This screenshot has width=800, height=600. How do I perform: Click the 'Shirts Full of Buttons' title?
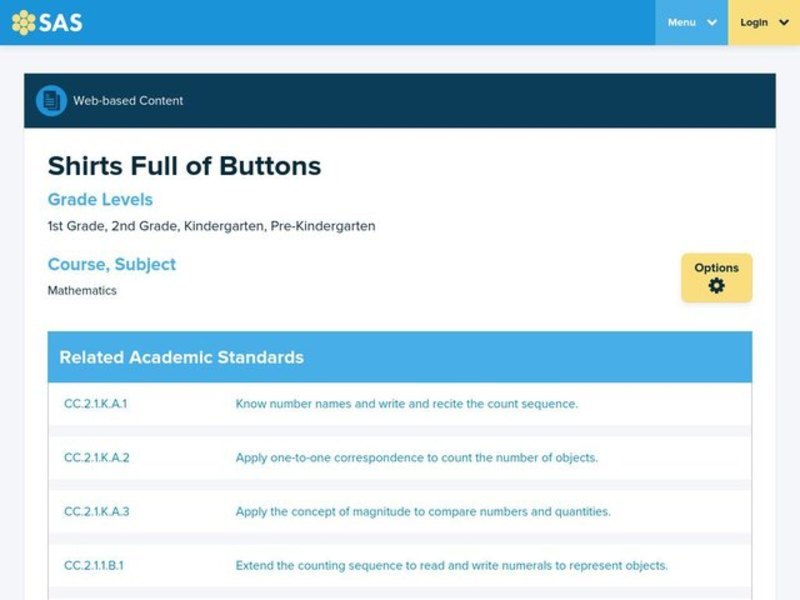tap(183, 166)
